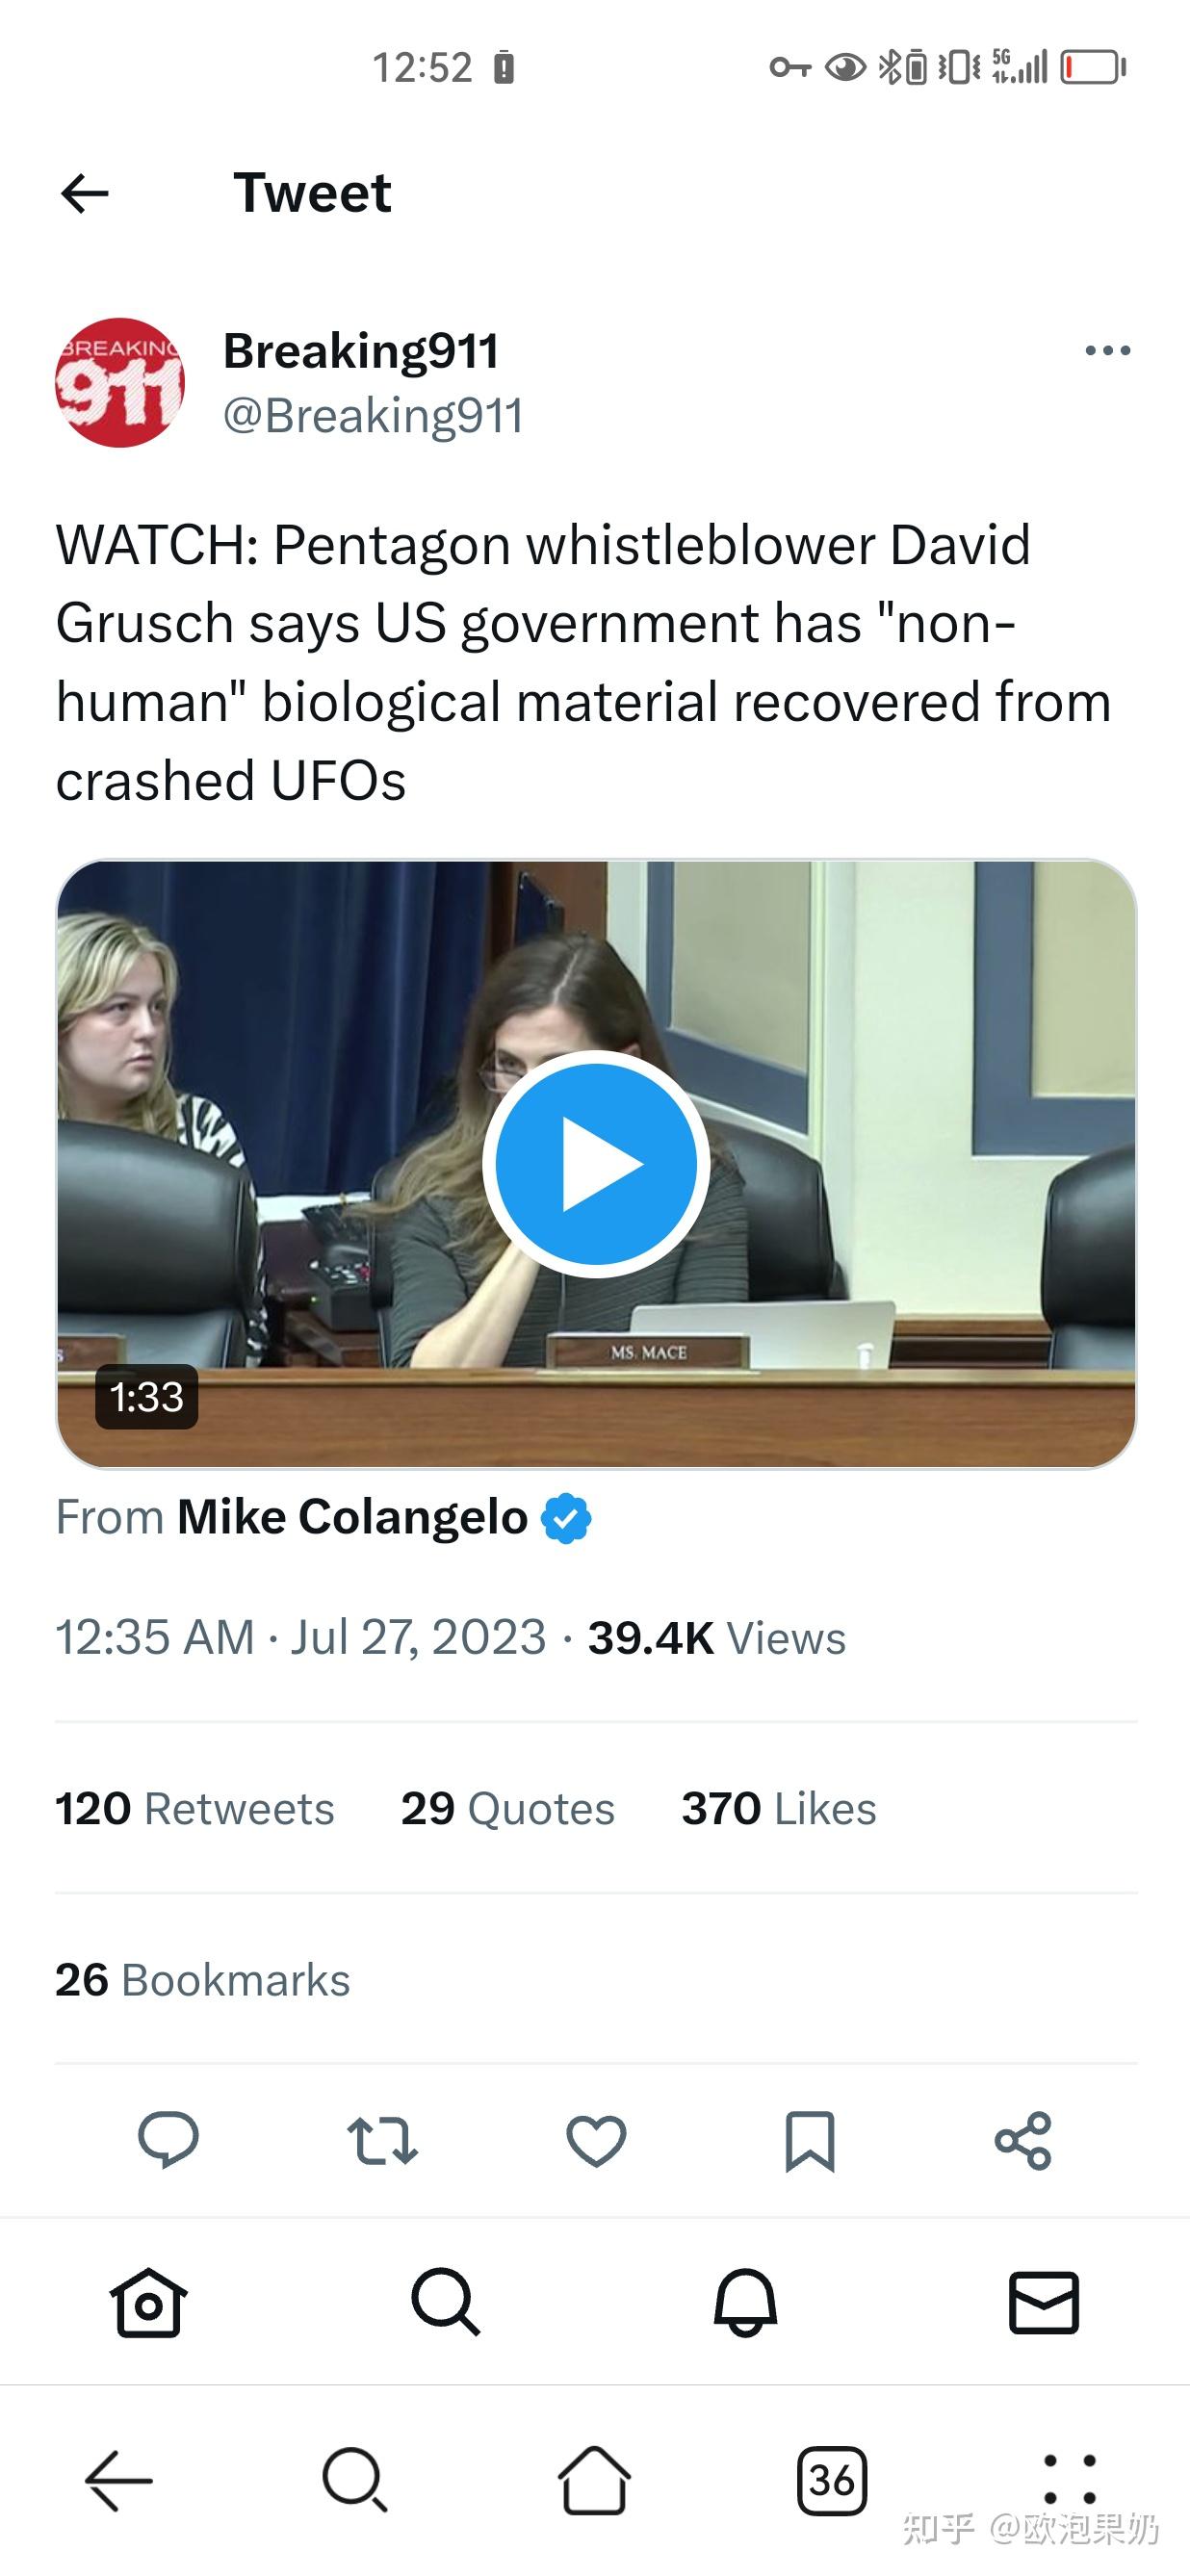Open the browser tabs counter showing 36
Viewport: 1190px width, 2576px height.
(832, 2480)
